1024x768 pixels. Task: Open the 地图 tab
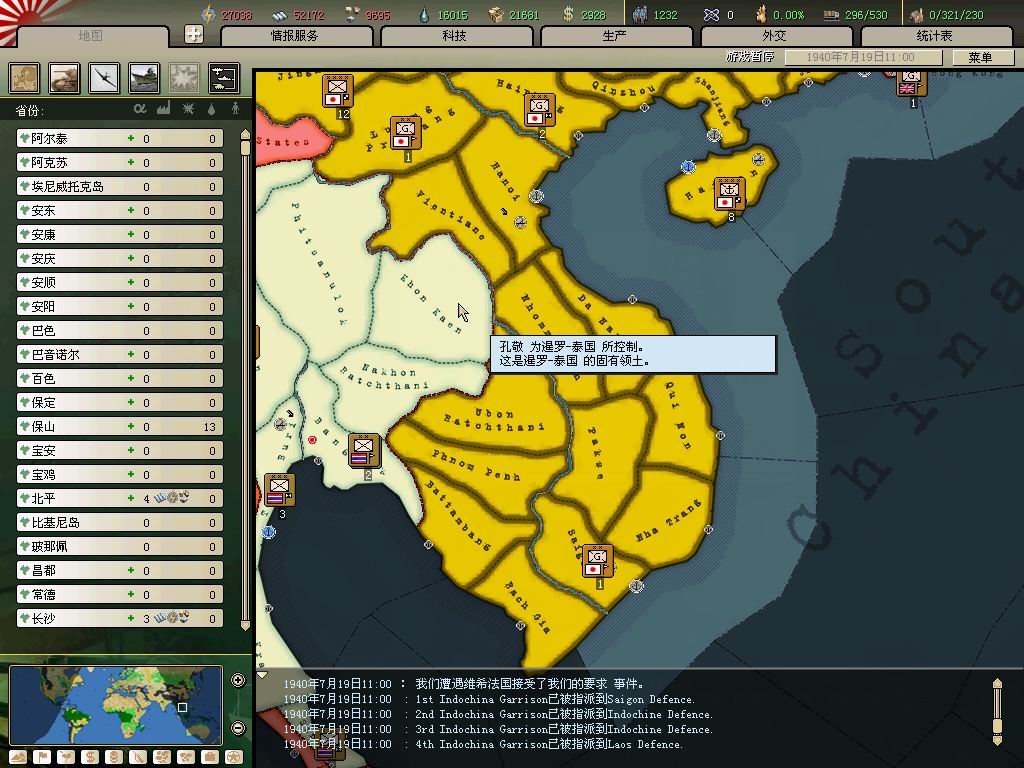(91, 36)
